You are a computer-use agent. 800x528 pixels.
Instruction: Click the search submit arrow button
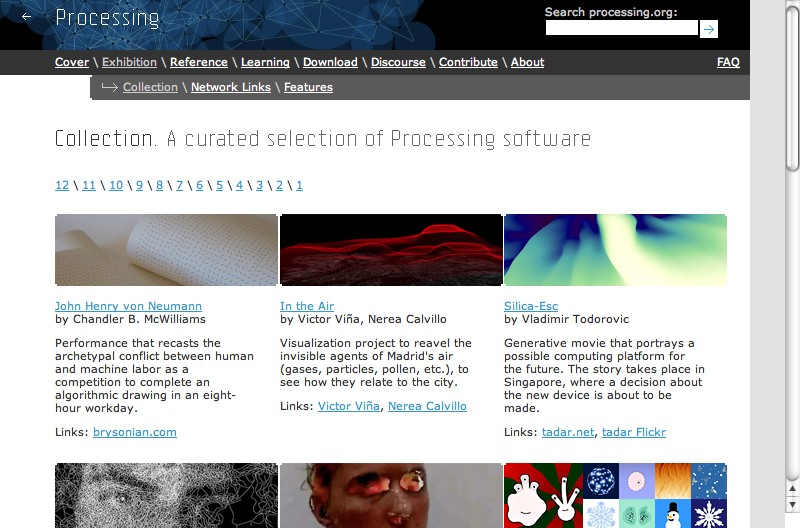709,29
